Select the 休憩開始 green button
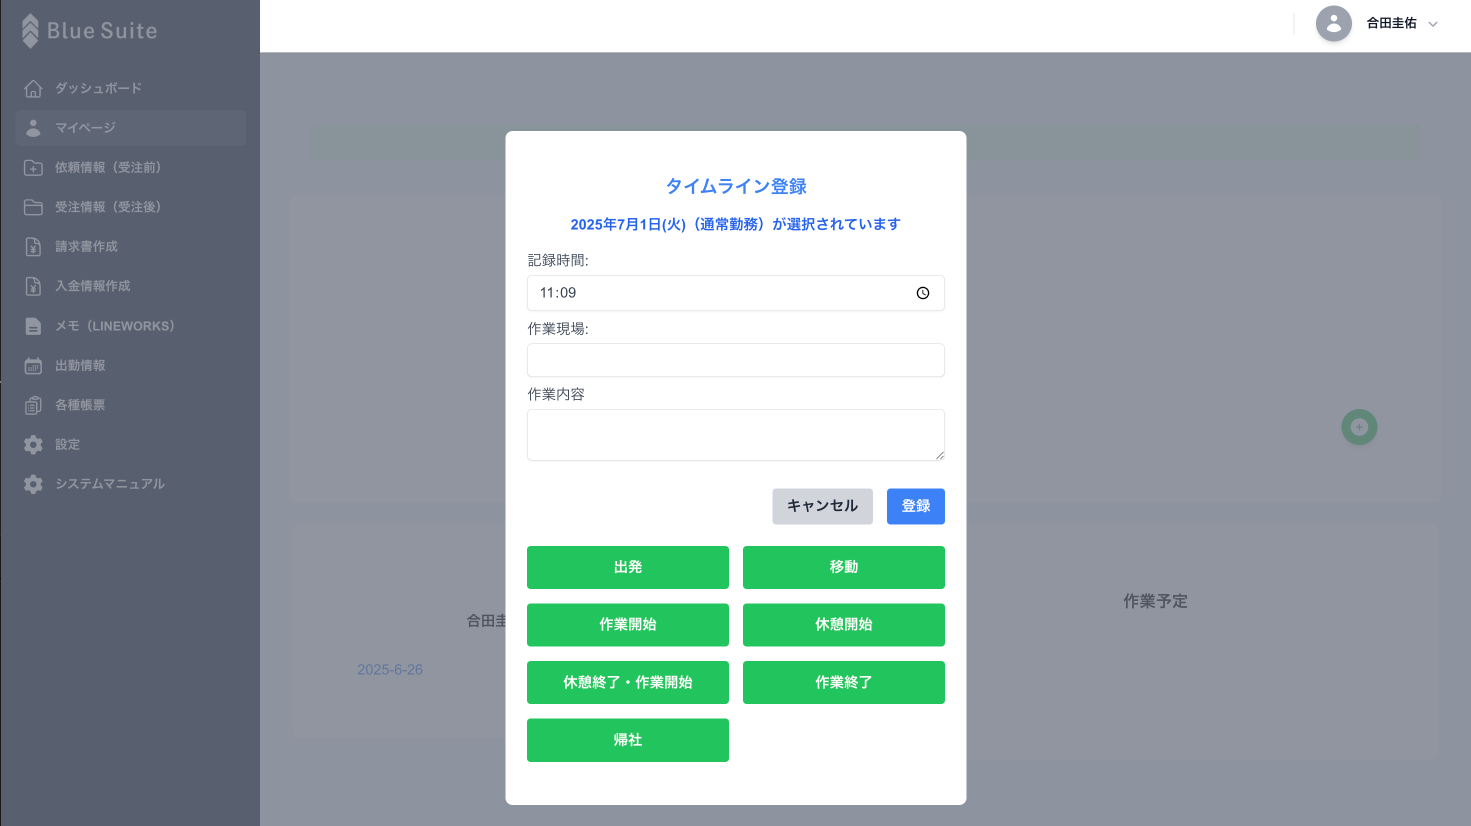 pyautogui.click(x=844, y=625)
